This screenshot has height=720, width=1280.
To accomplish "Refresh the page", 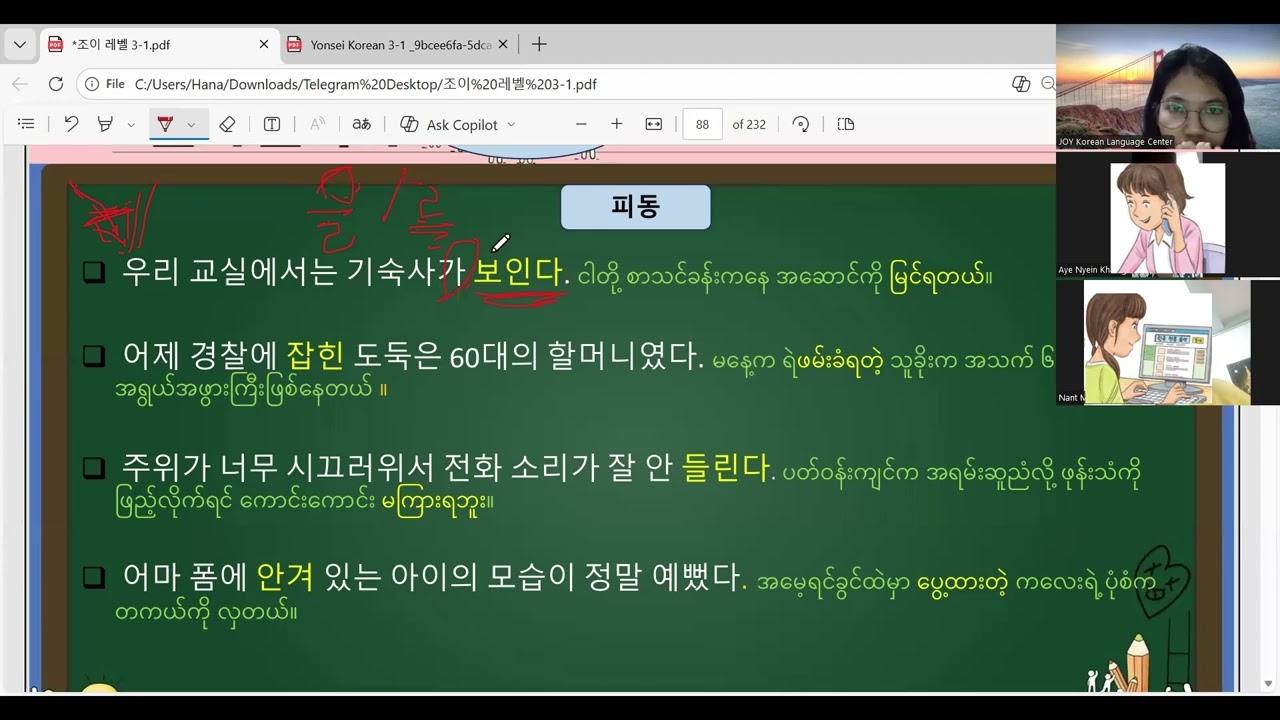I will pyautogui.click(x=56, y=84).
